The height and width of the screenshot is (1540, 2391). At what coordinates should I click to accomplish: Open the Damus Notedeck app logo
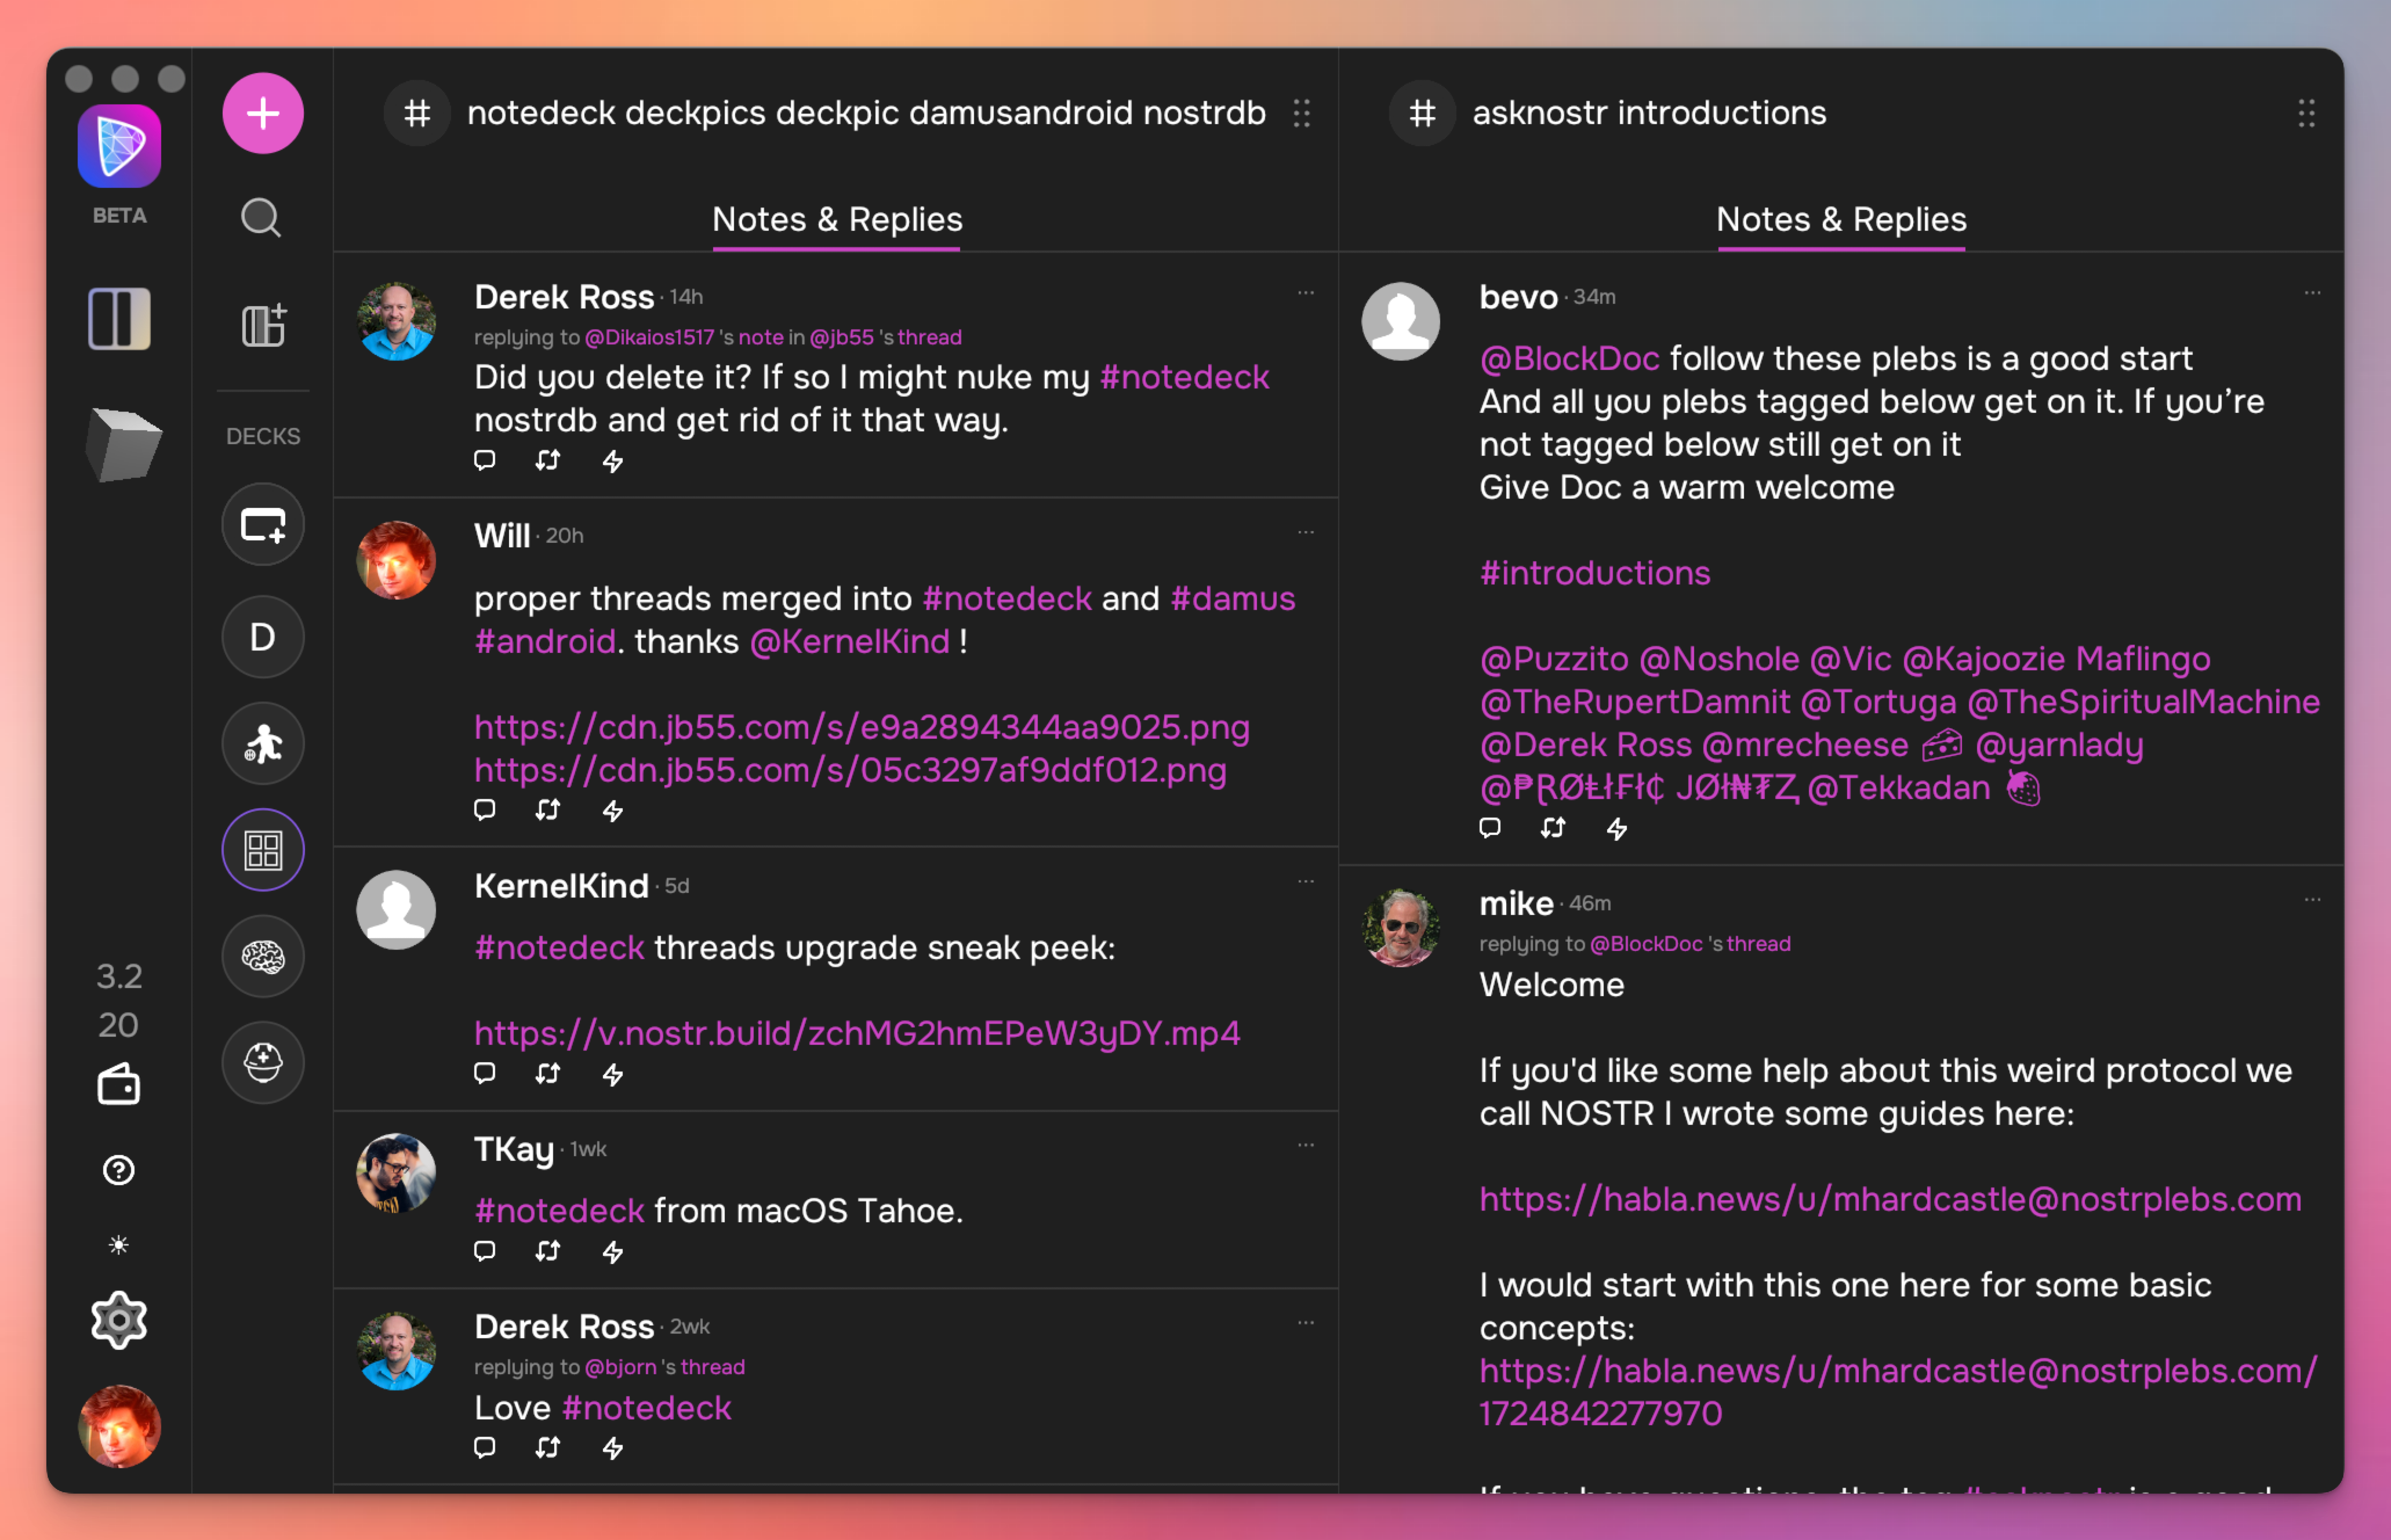coord(119,146)
